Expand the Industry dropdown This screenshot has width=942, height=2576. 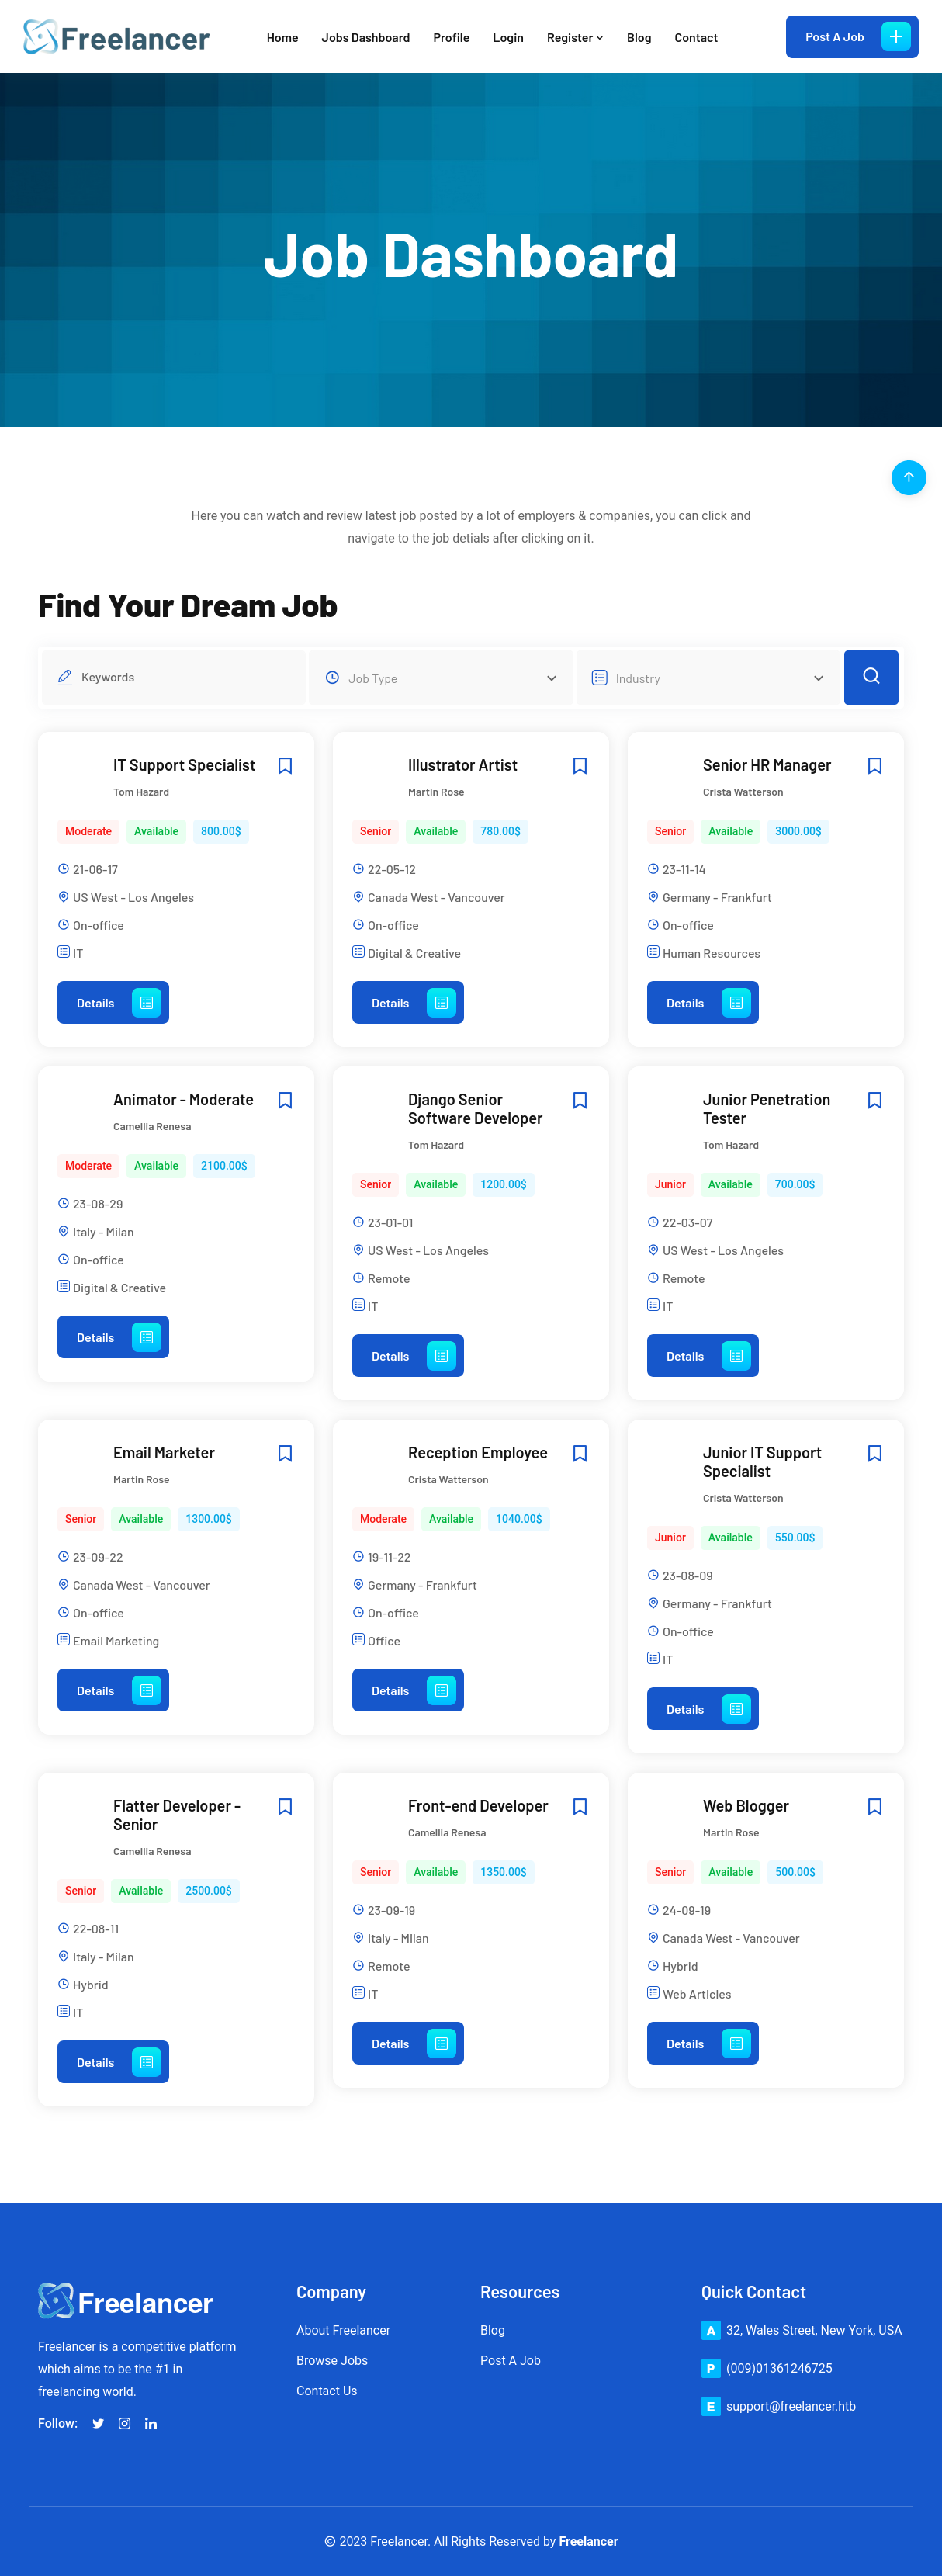(x=708, y=678)
